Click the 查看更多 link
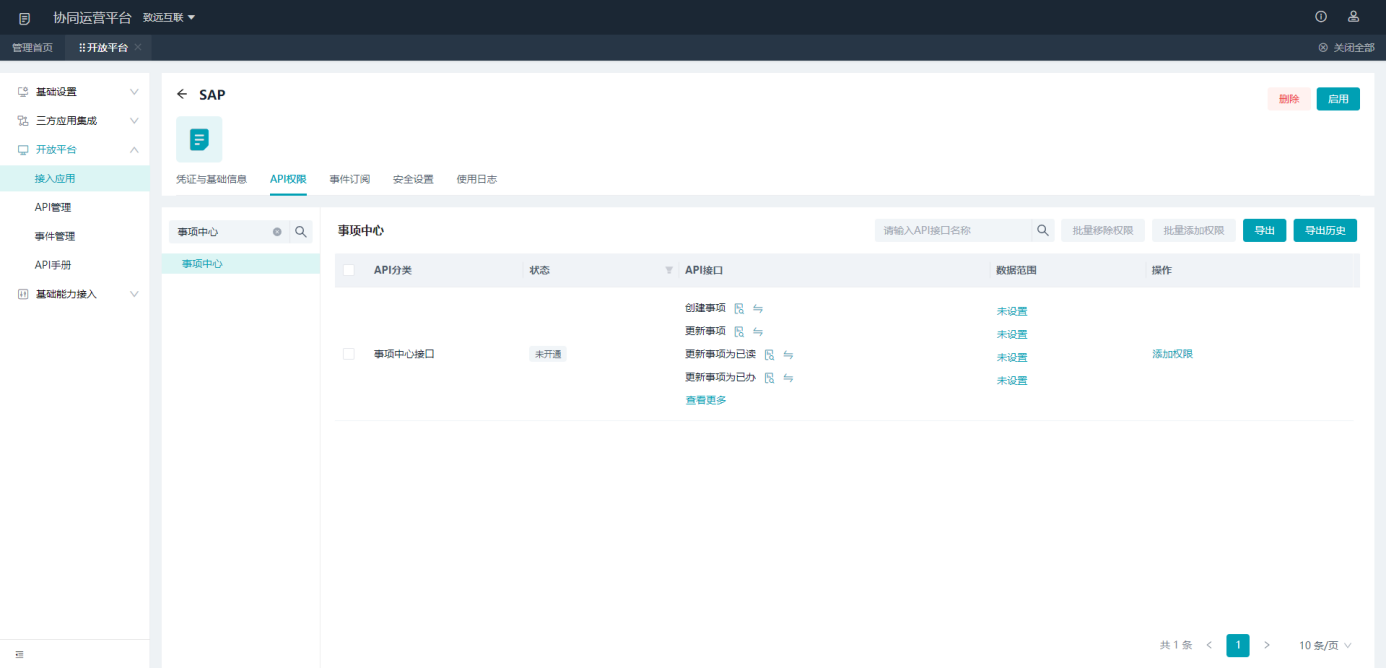The image size is (1386, 668). point(706,400)
